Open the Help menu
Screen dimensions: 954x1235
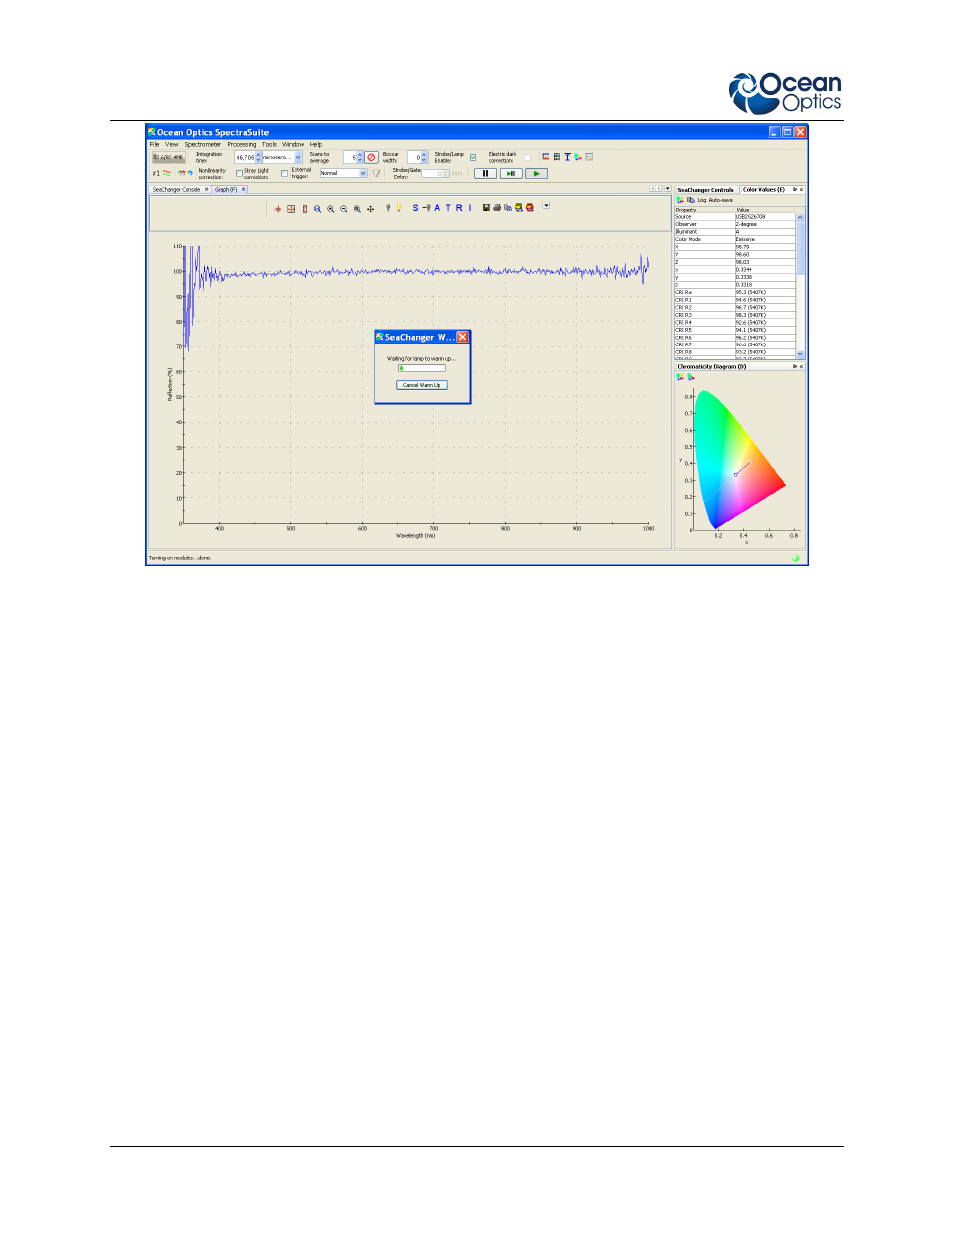[316, 144]
